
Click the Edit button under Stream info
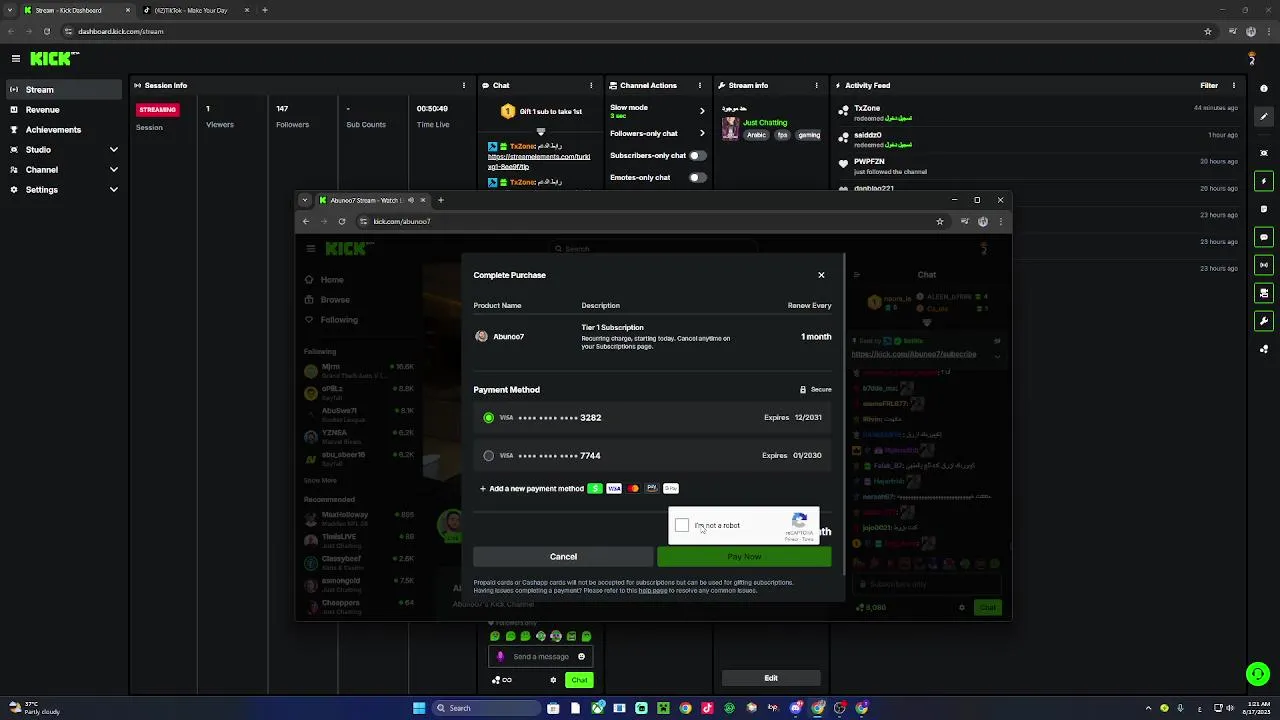point(771,678)
